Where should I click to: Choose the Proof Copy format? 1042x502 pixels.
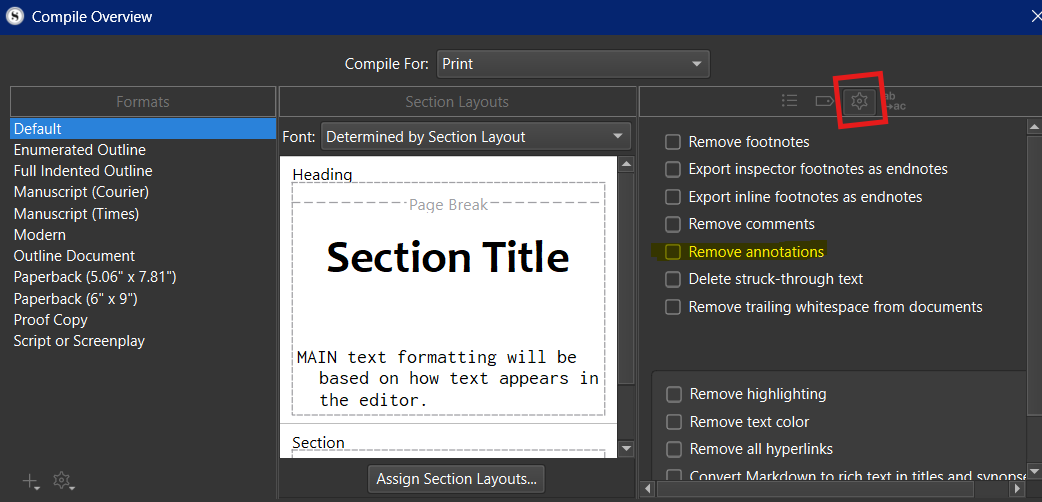click(50, 320)
